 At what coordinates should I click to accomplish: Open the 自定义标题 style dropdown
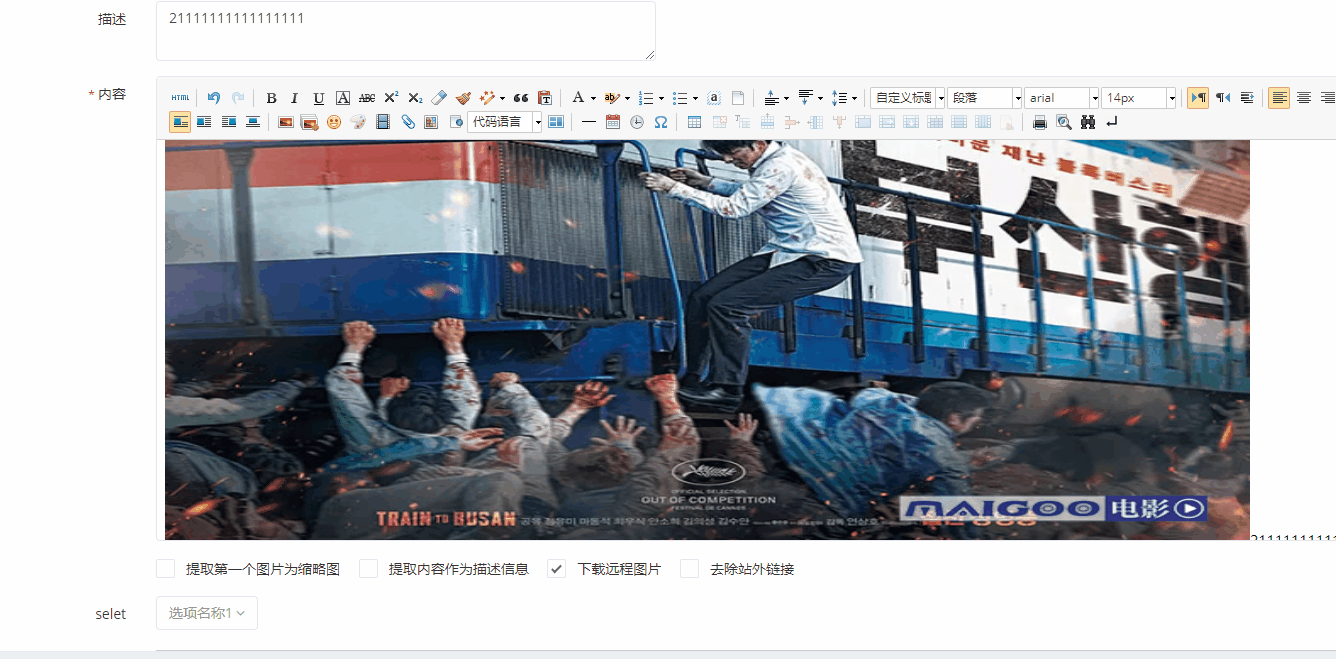[907, 98]
